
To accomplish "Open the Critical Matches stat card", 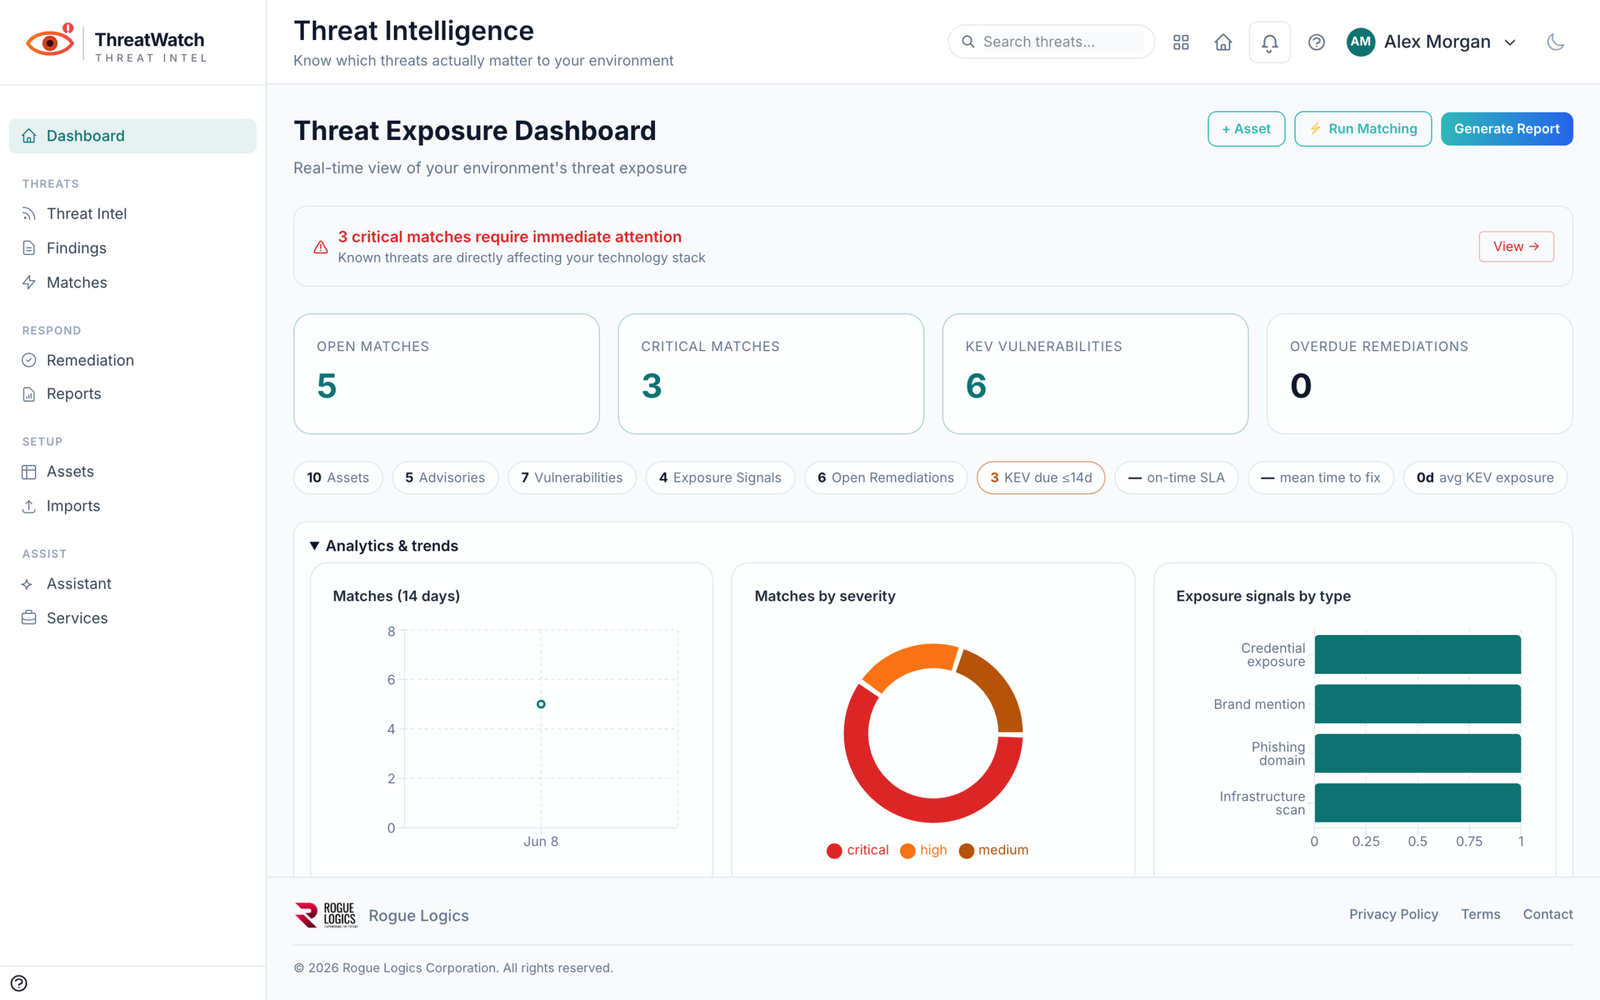I will (x=771, y=374).
